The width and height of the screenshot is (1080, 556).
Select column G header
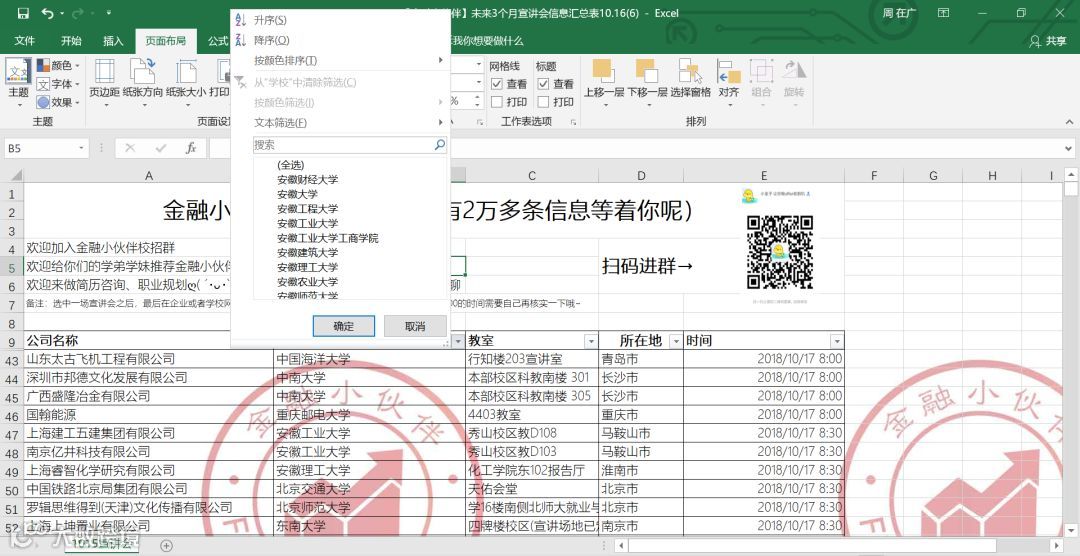(933, 176)
